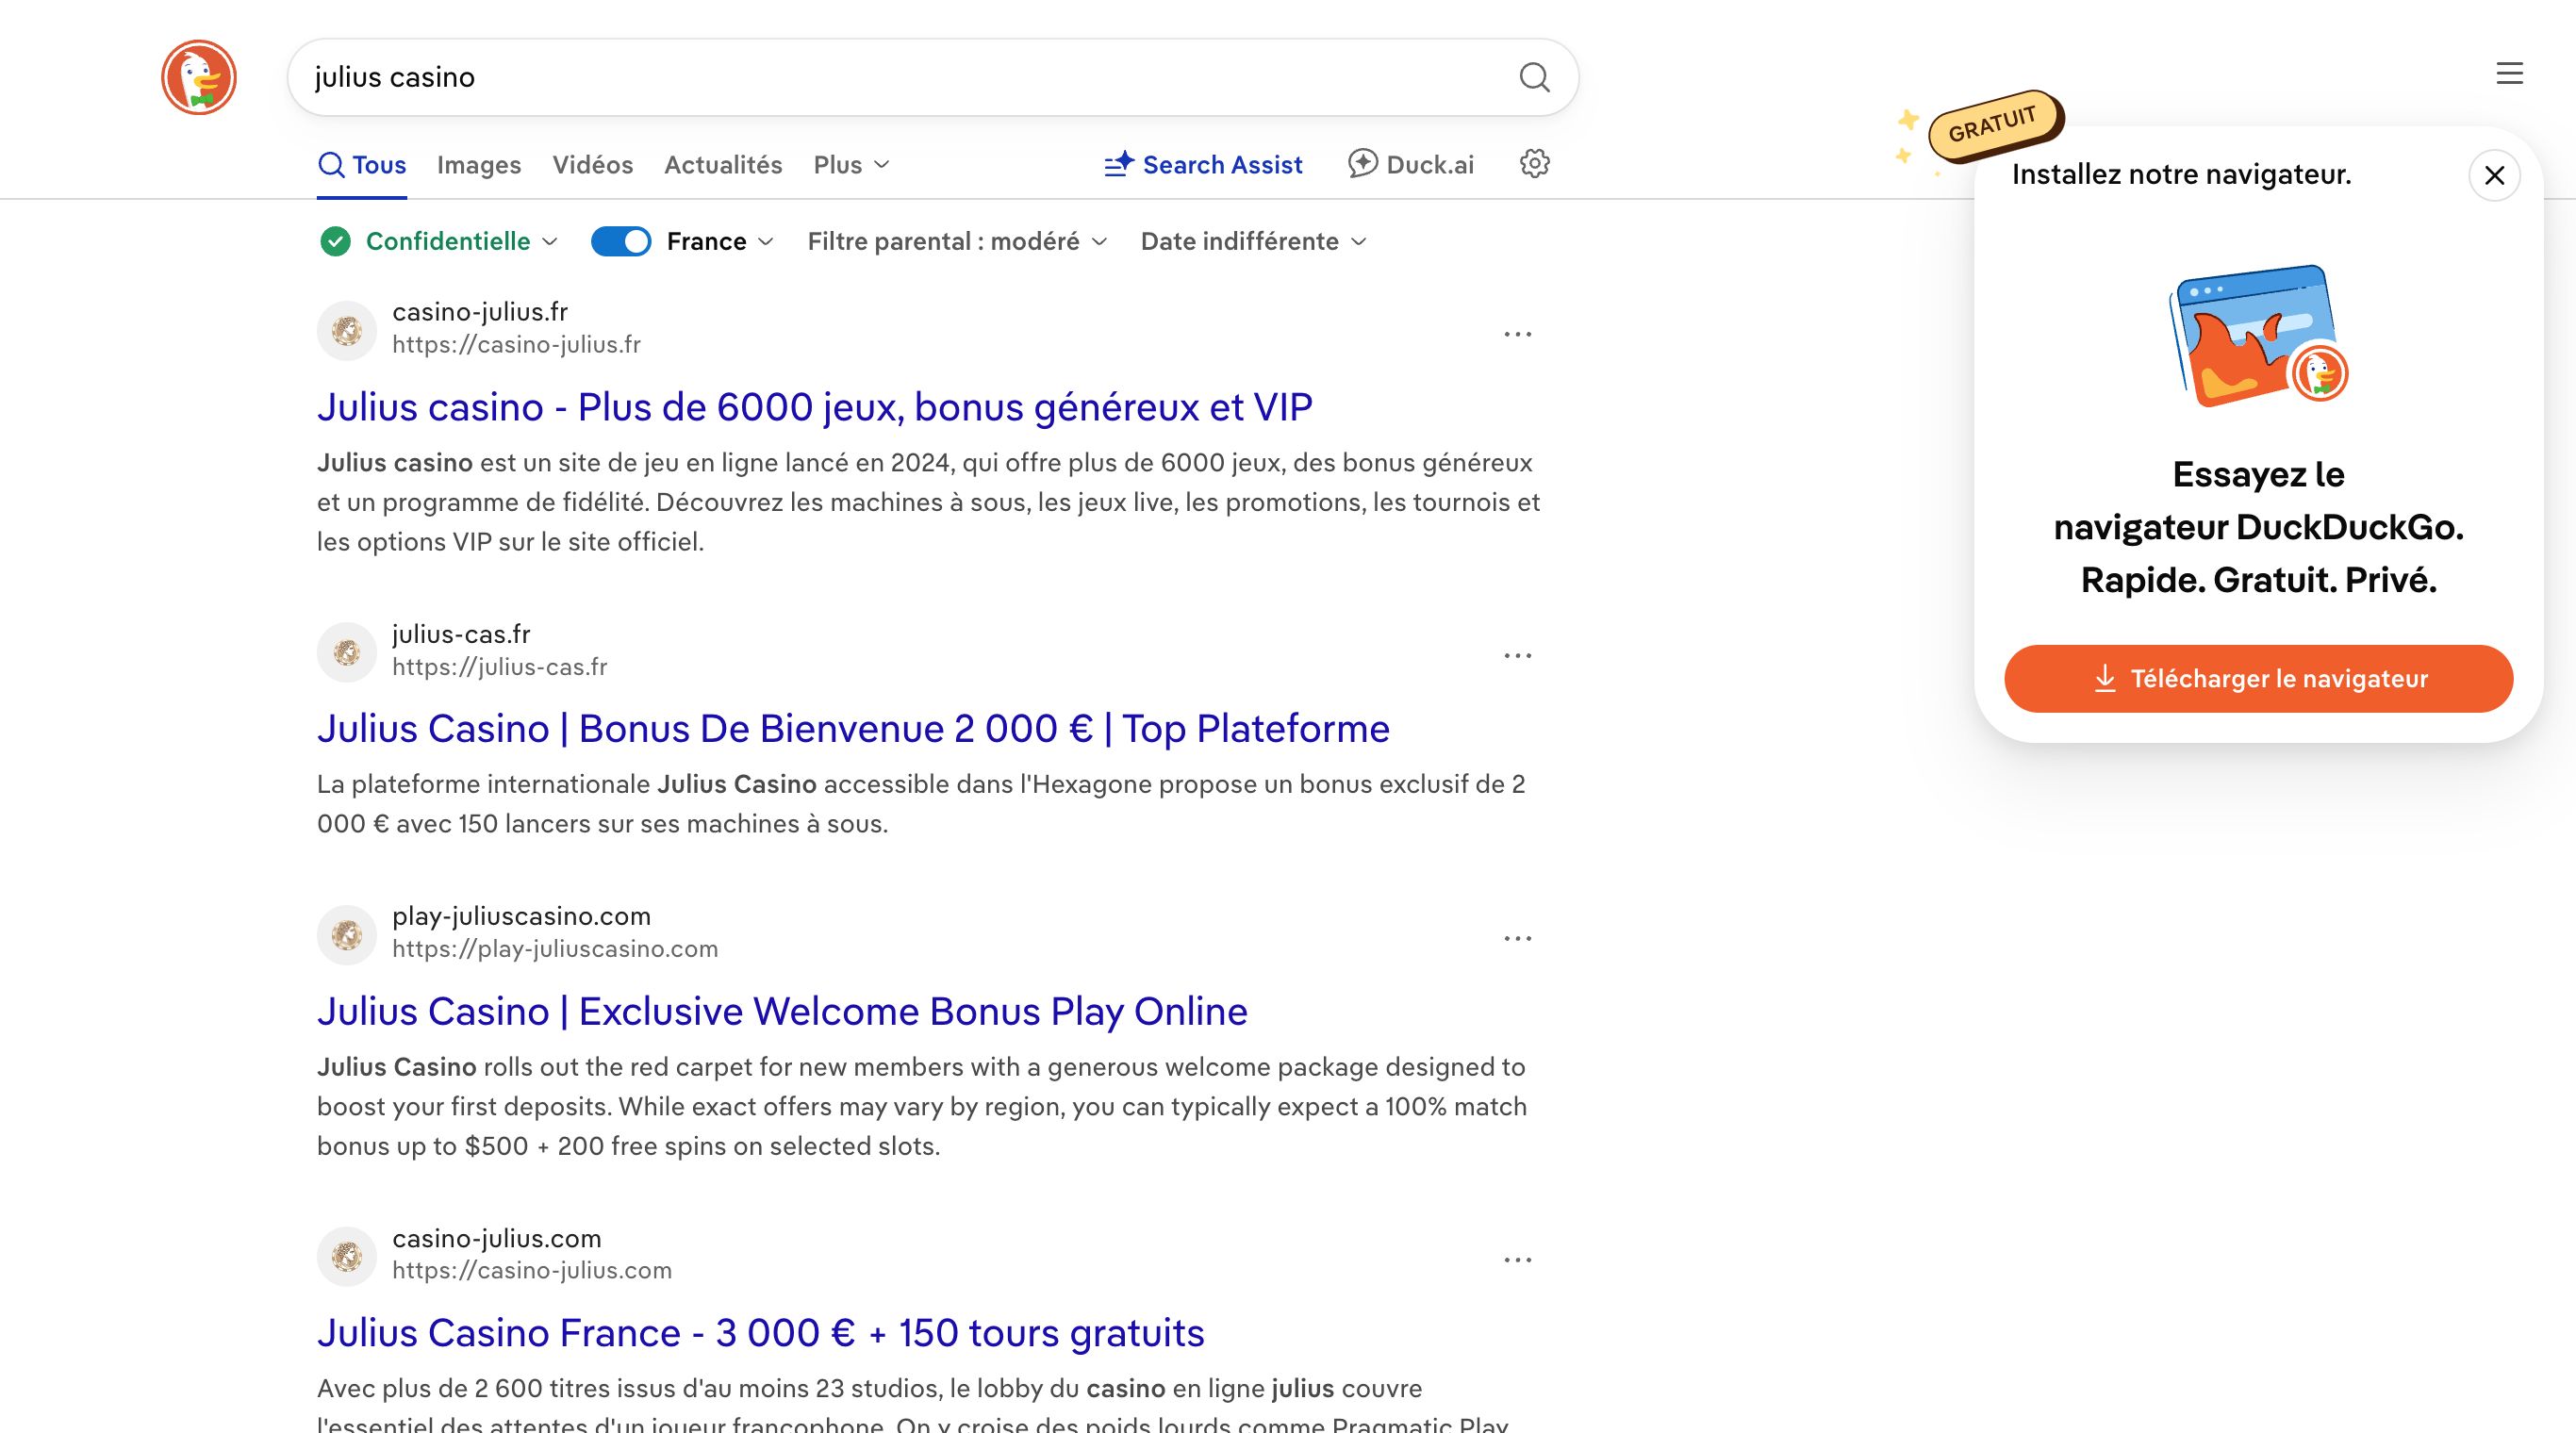
Task: Click the https://casino-julius.com URL text
Action: [x=532, y=1270]
